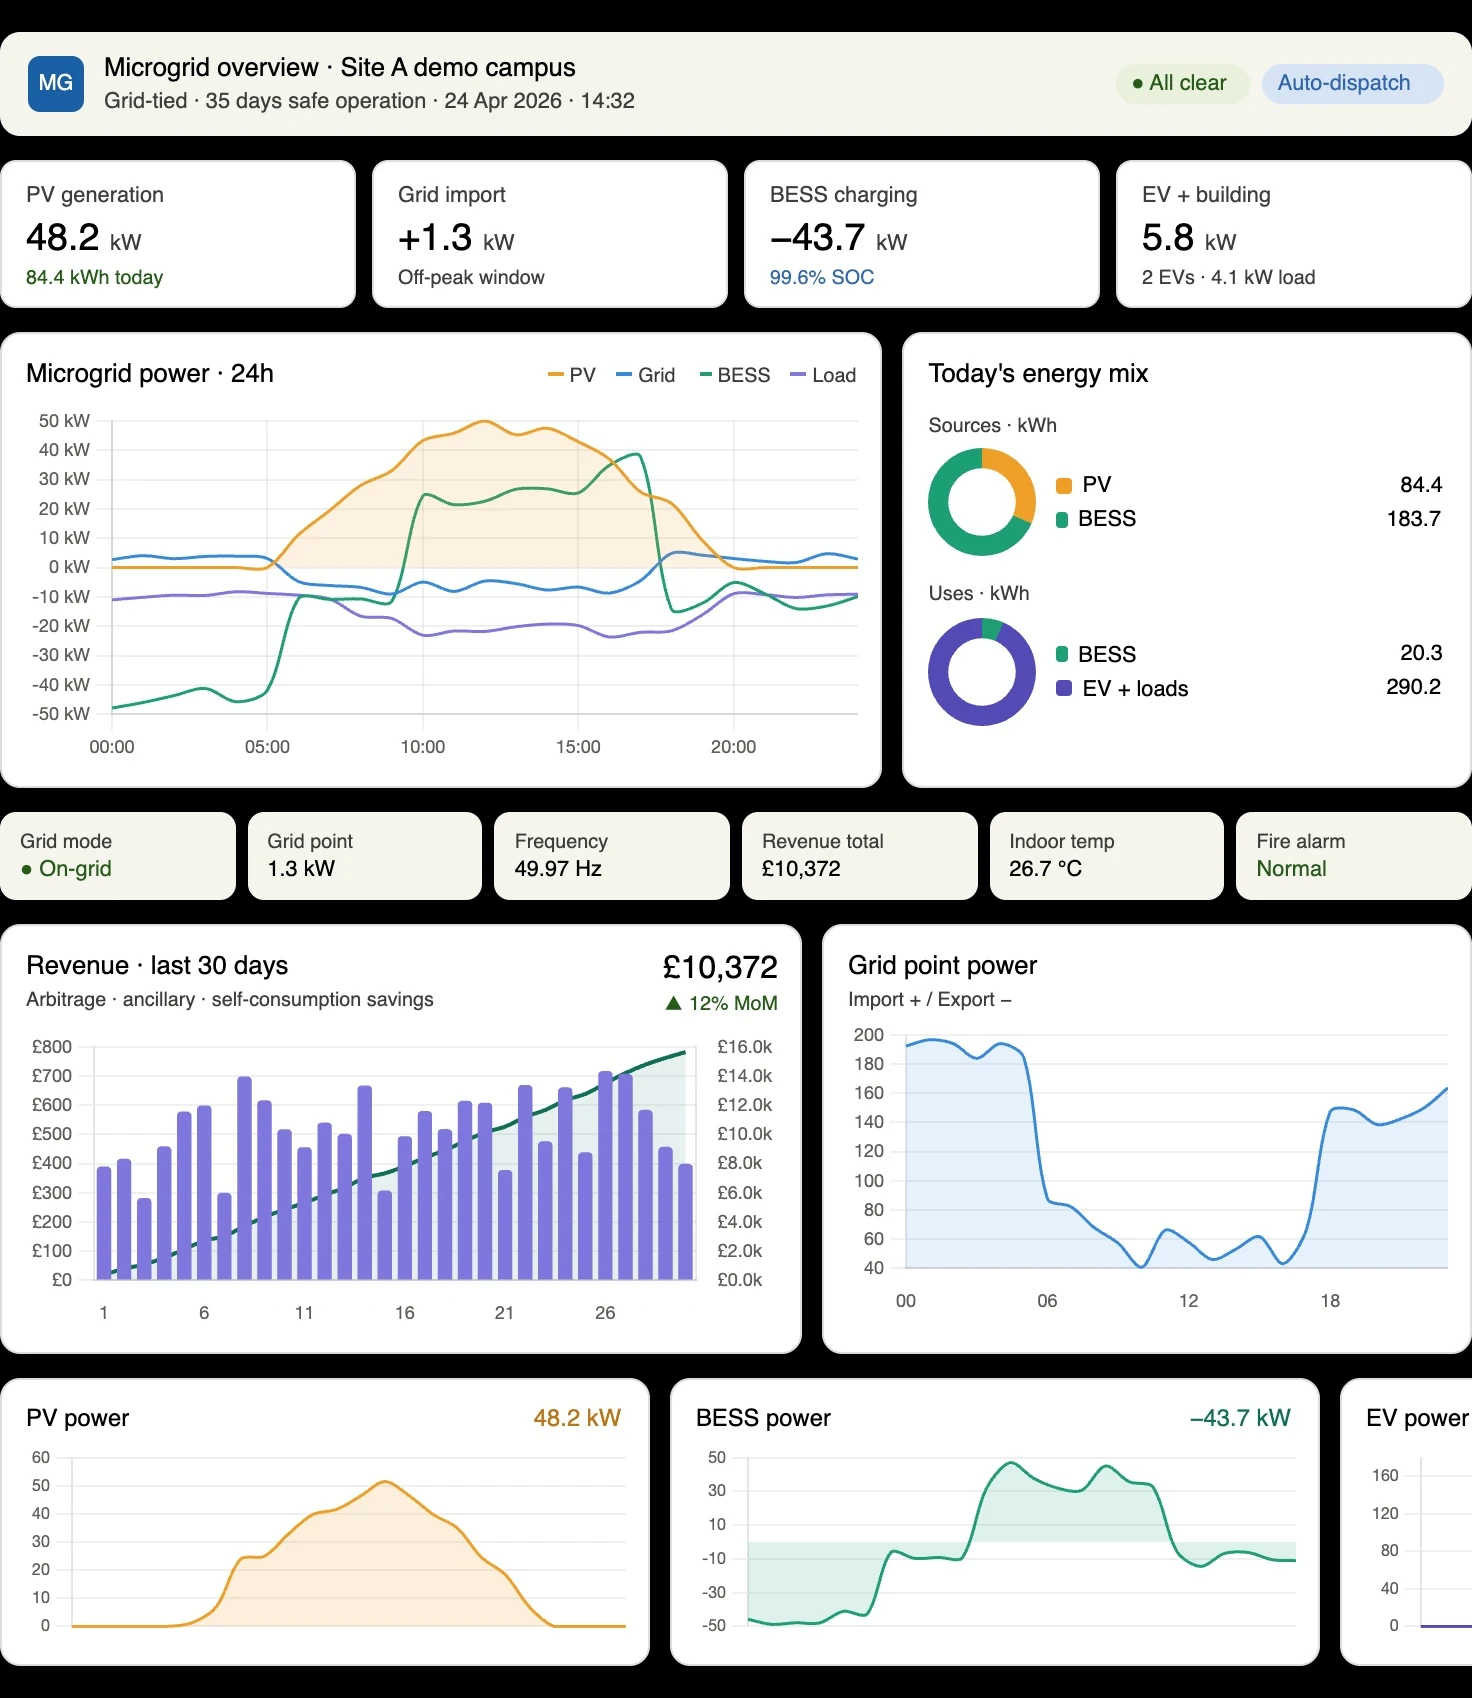Screen dimensions: 1472x1698
Task: Click the 18 label on grid point chart
Action: coord(1330,1301)
